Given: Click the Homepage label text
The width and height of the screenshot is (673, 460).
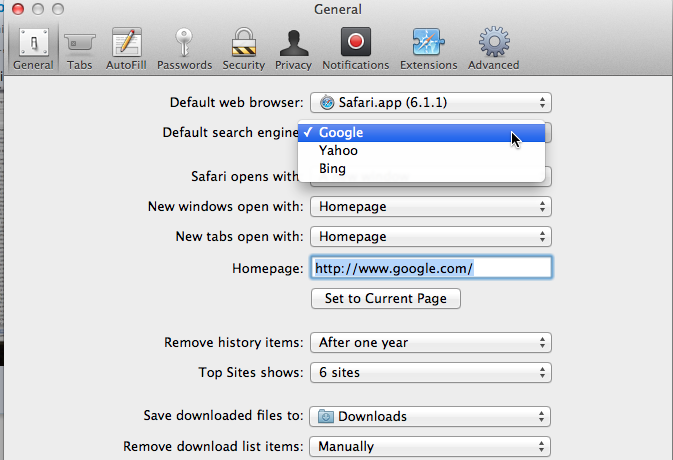Looking at the screenshot, I should point(268,269).
